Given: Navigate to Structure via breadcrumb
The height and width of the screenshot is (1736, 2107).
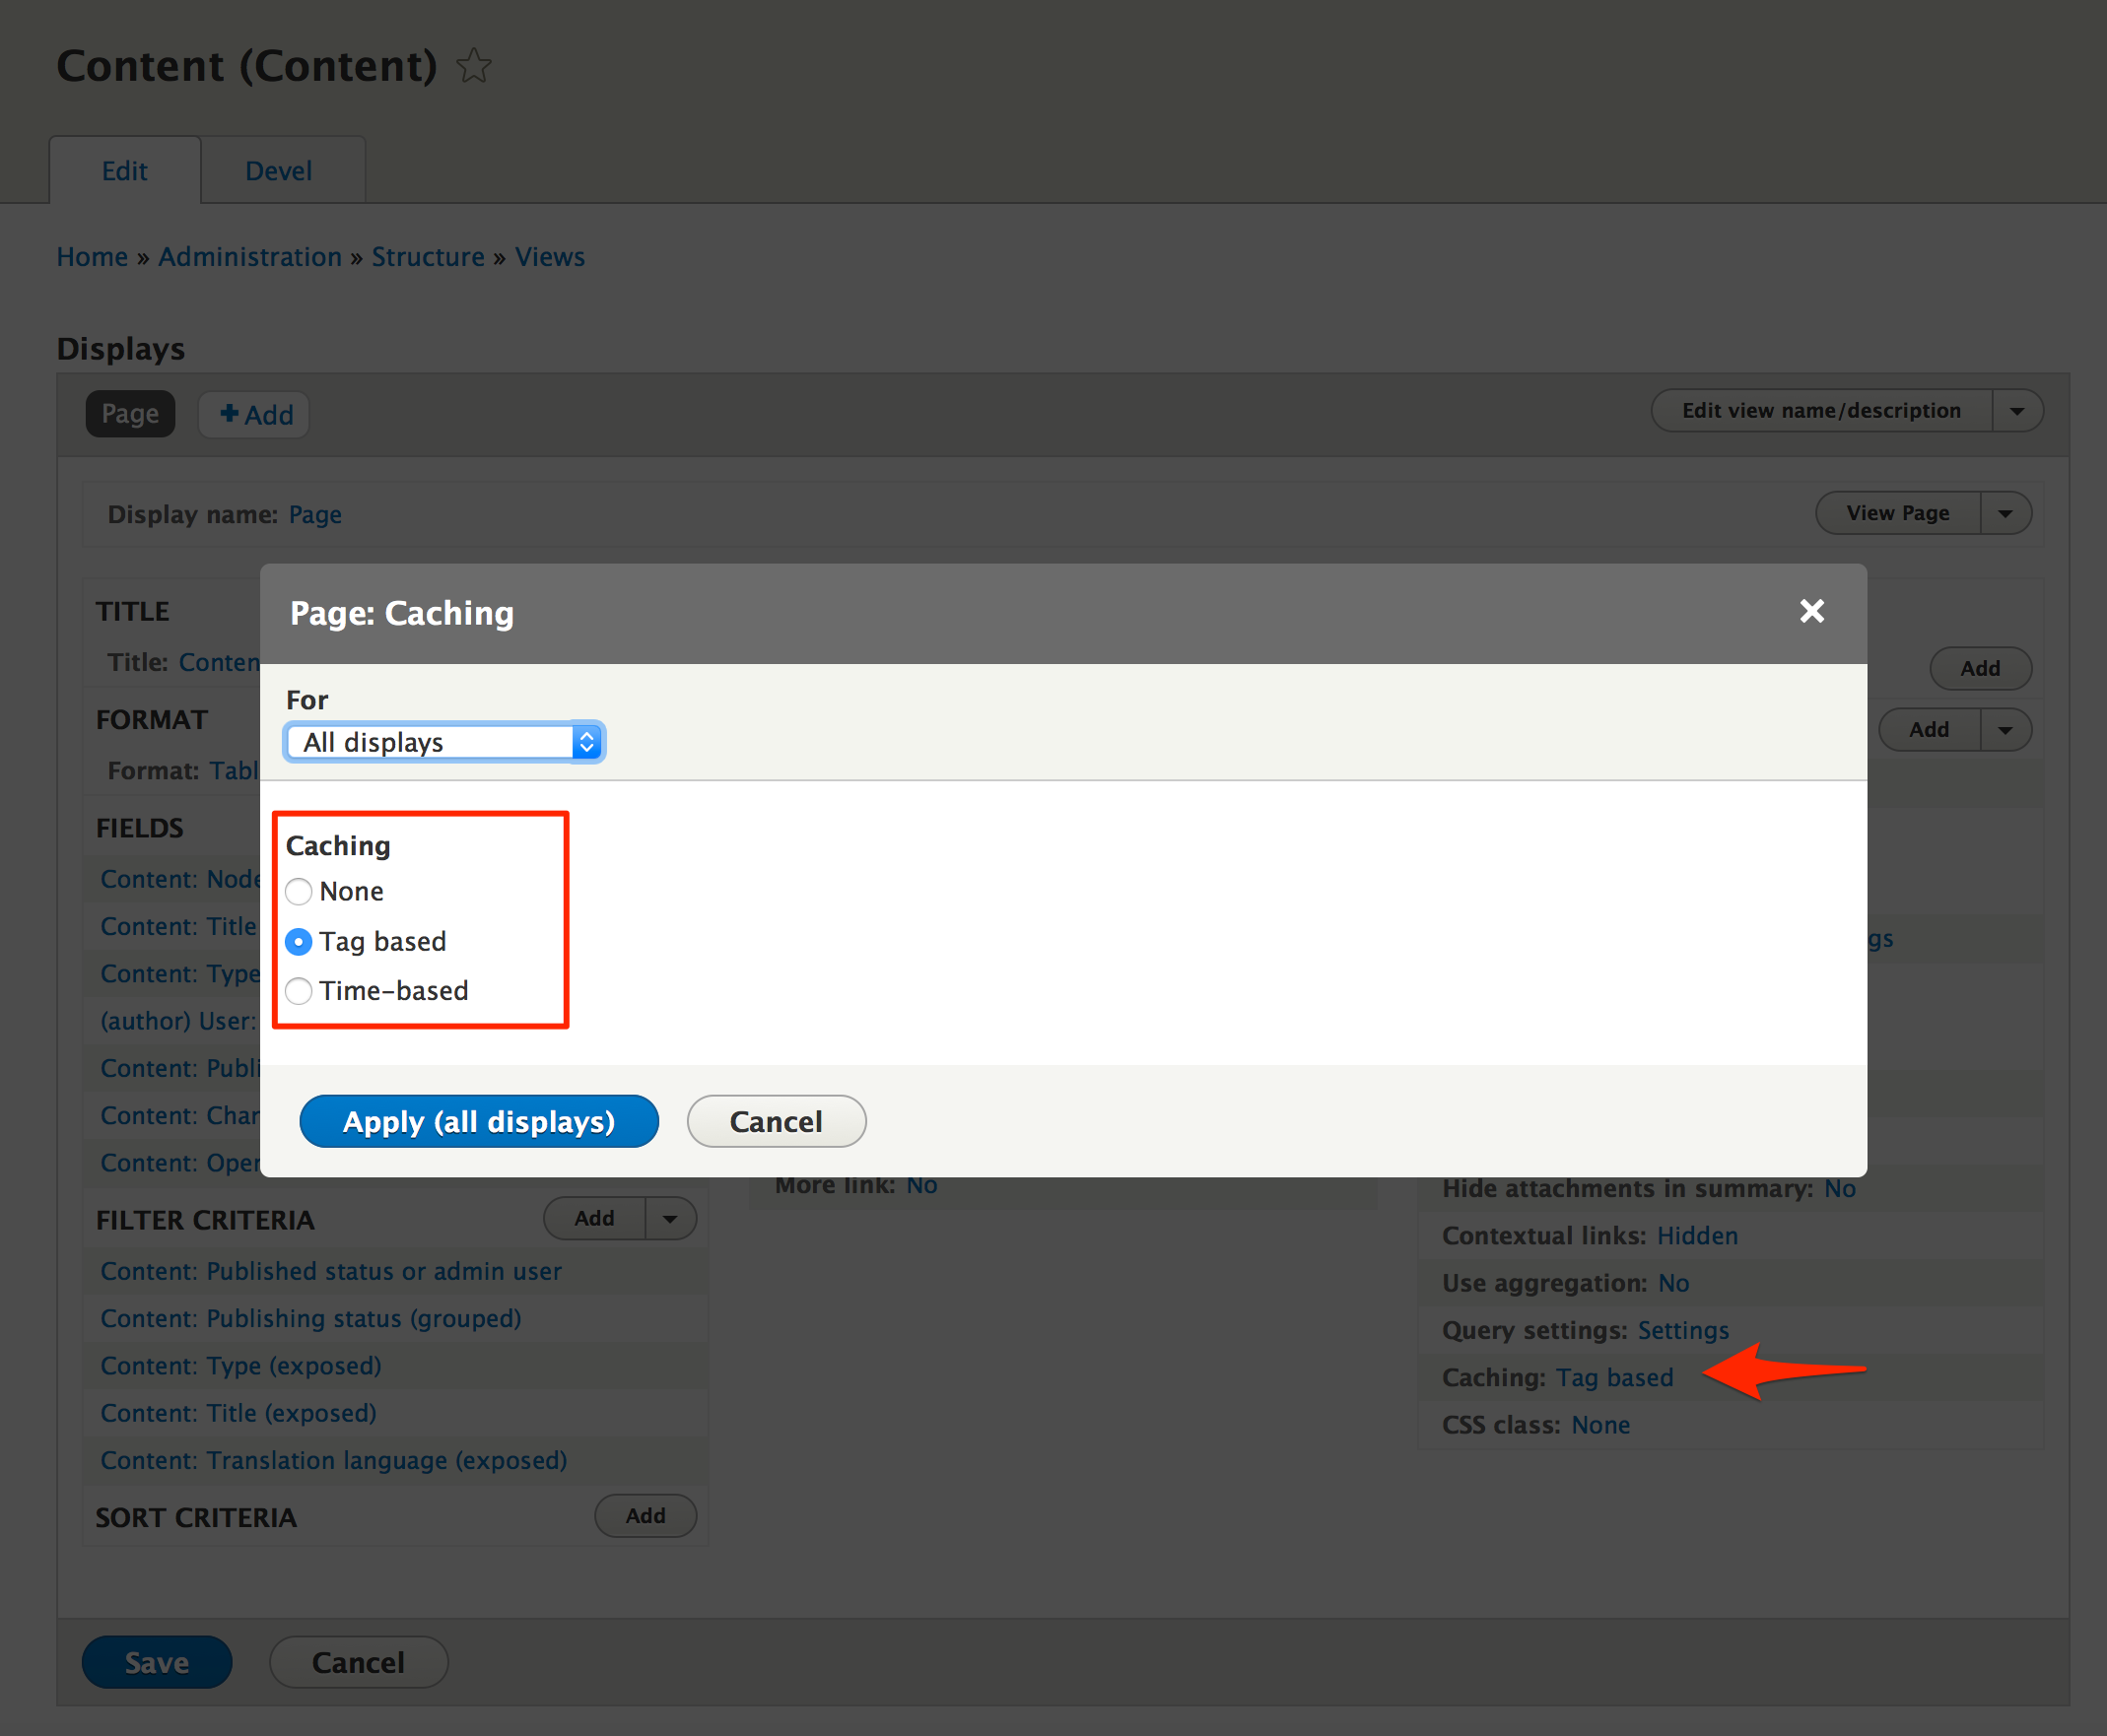Looking at the screenshot, I should [427, 257].
